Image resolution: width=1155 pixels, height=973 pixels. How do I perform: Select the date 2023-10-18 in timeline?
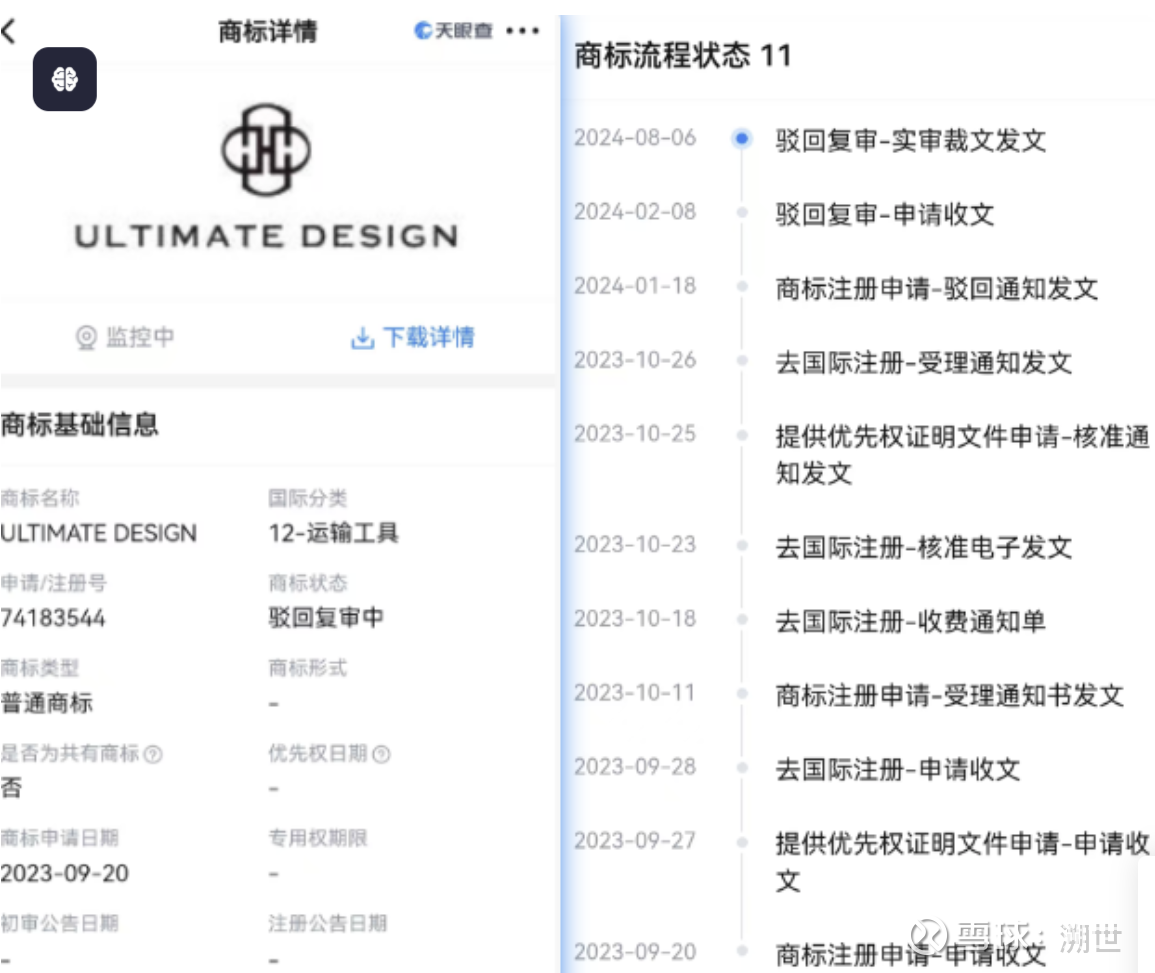click(x=635, y=619)
